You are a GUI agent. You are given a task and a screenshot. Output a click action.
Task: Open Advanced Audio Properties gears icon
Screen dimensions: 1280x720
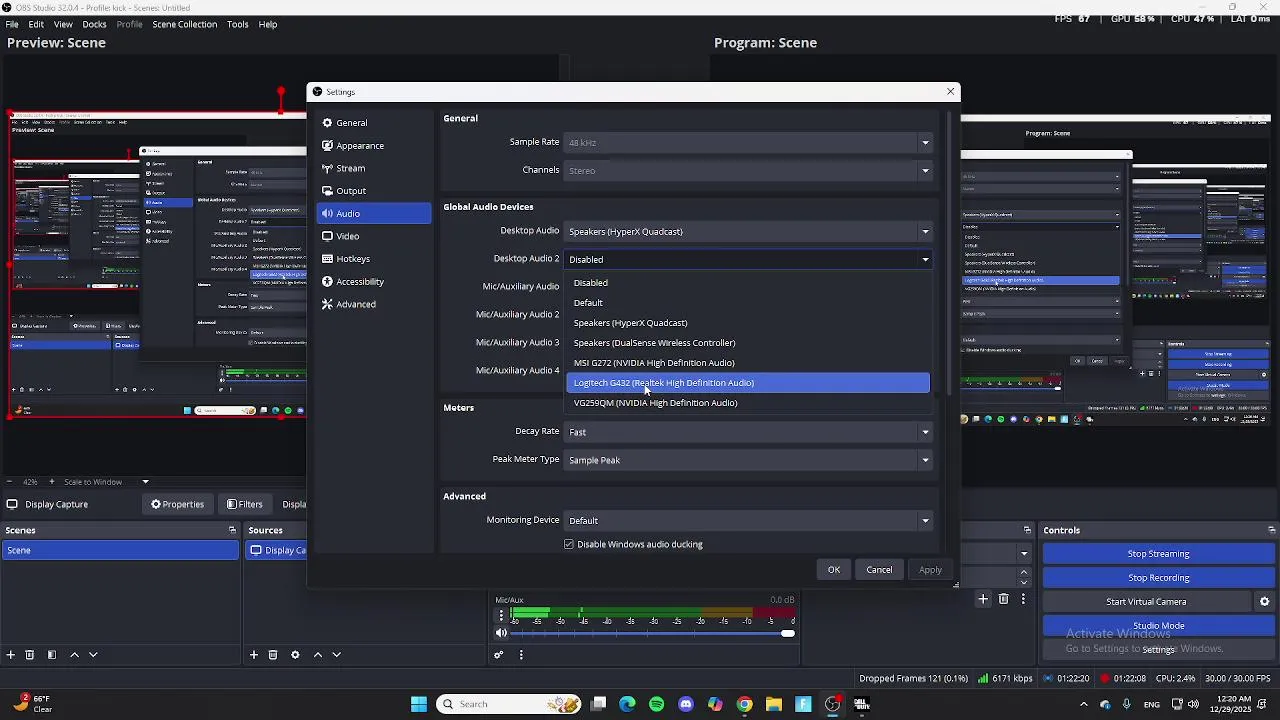click(499, 655)
